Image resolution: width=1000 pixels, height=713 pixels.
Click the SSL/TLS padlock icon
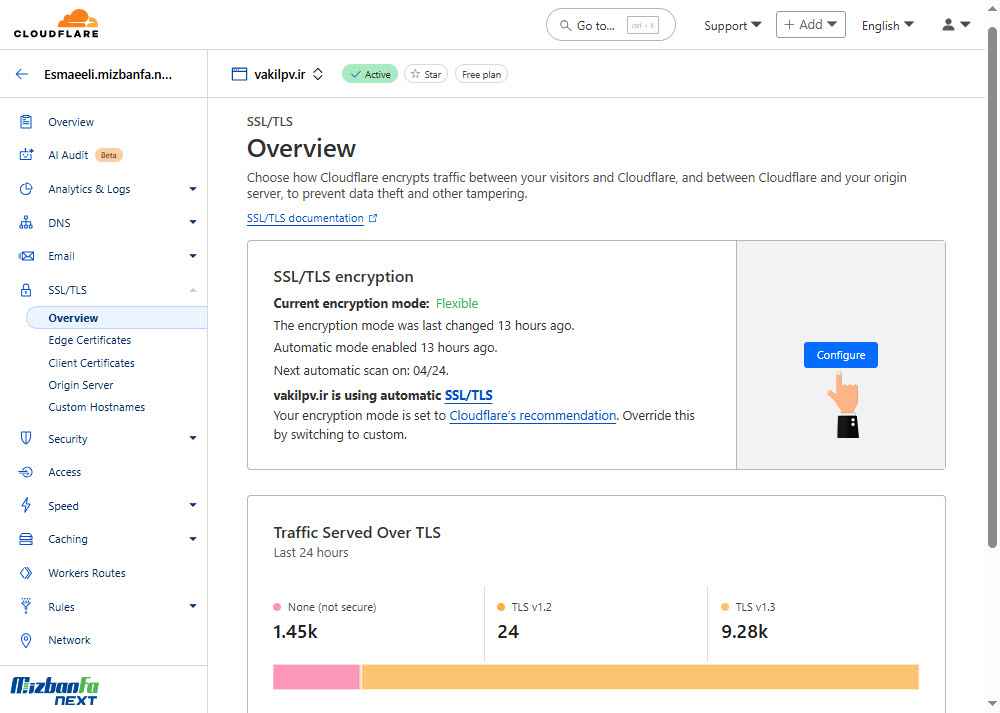26,290
